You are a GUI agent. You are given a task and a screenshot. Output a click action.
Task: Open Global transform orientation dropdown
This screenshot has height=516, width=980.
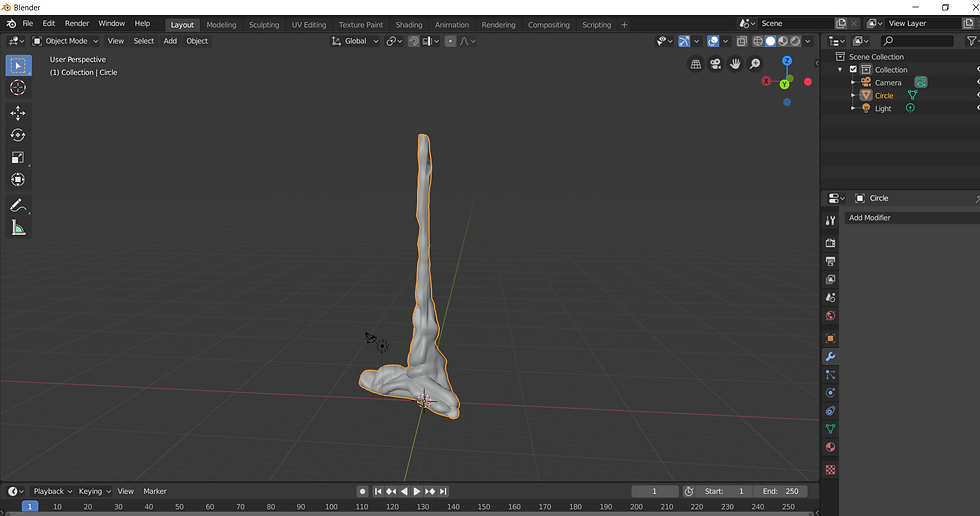(354, 41)
